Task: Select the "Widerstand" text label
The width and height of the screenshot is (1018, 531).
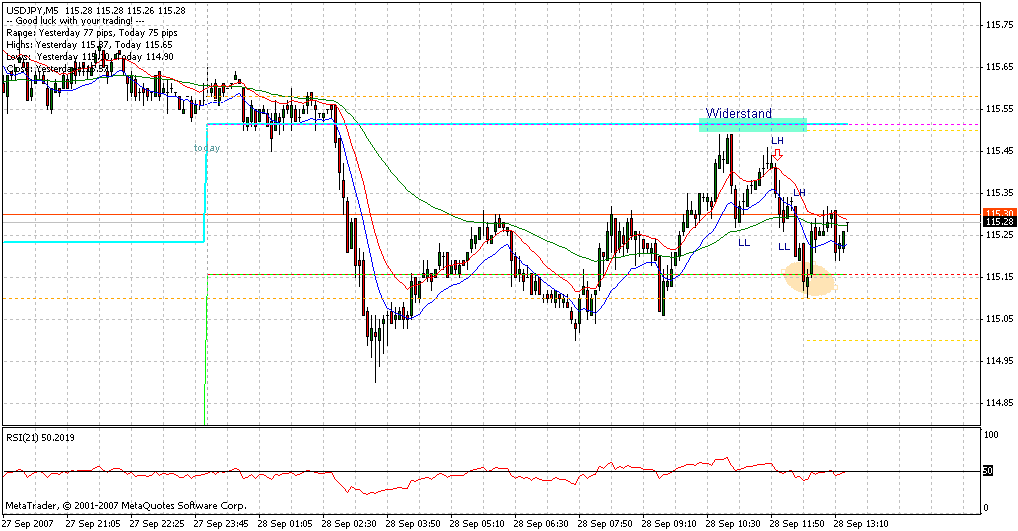Action: 739,114
